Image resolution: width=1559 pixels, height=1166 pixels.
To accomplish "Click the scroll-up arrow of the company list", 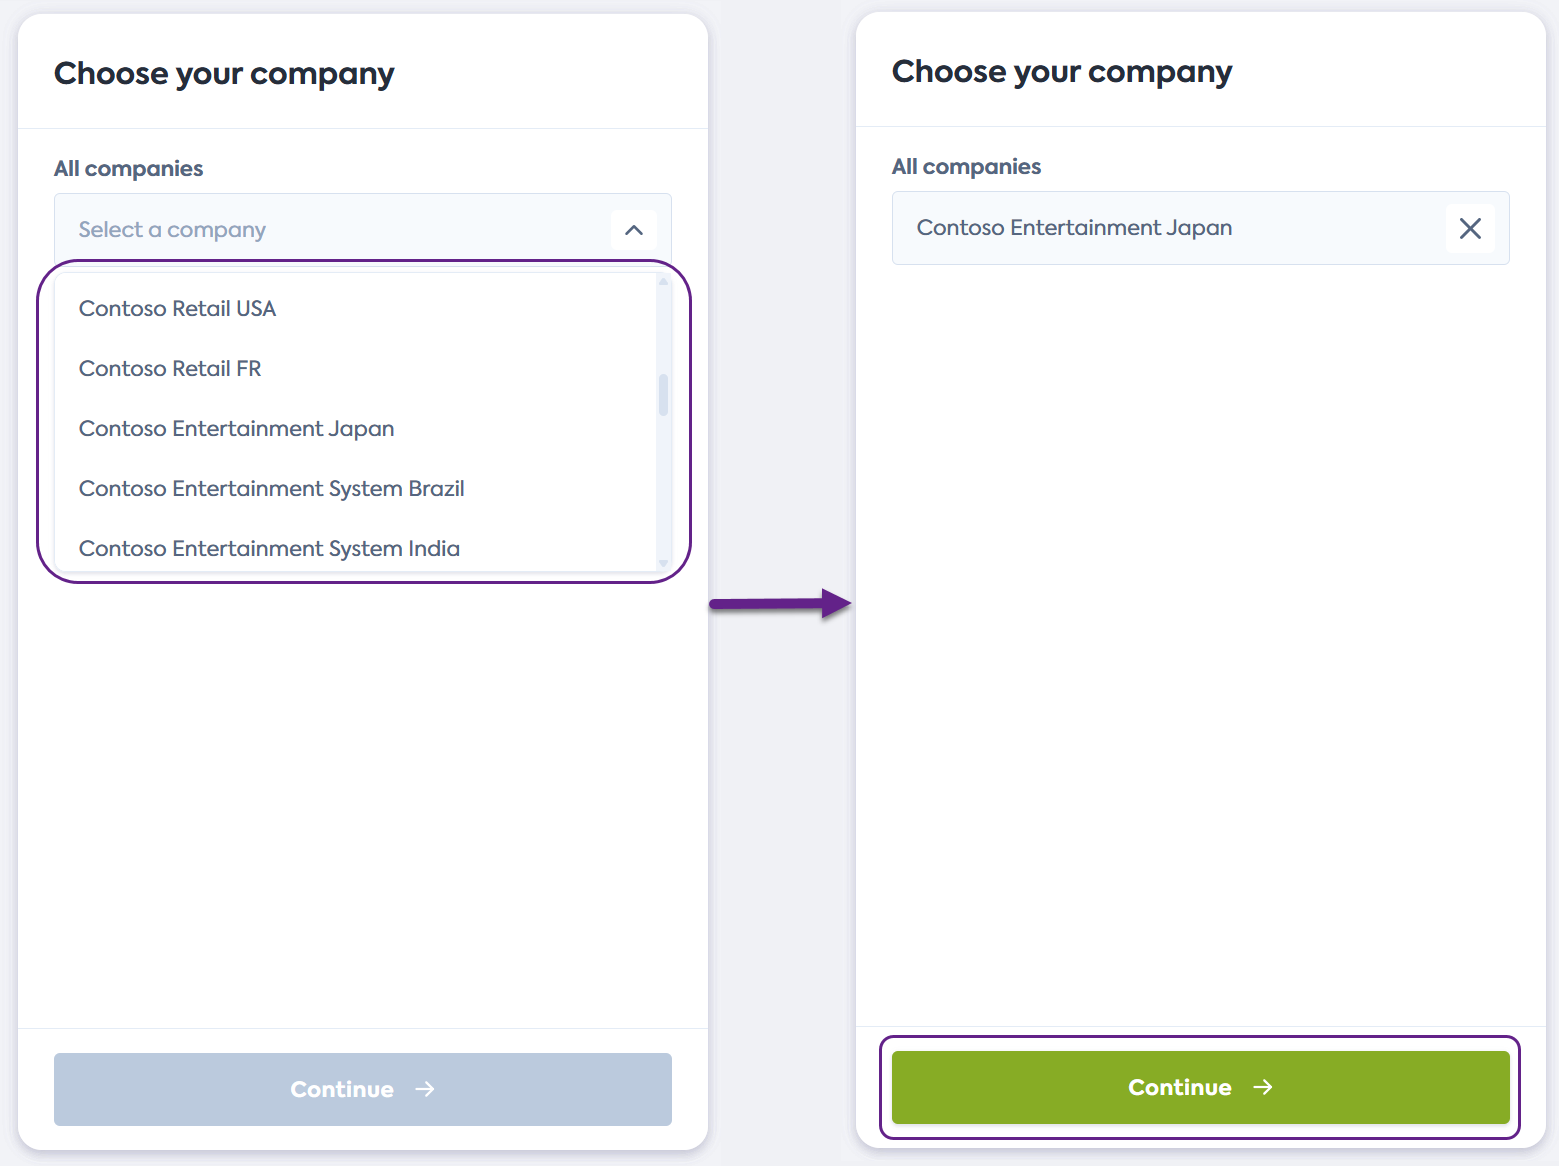I will (663, 282).
